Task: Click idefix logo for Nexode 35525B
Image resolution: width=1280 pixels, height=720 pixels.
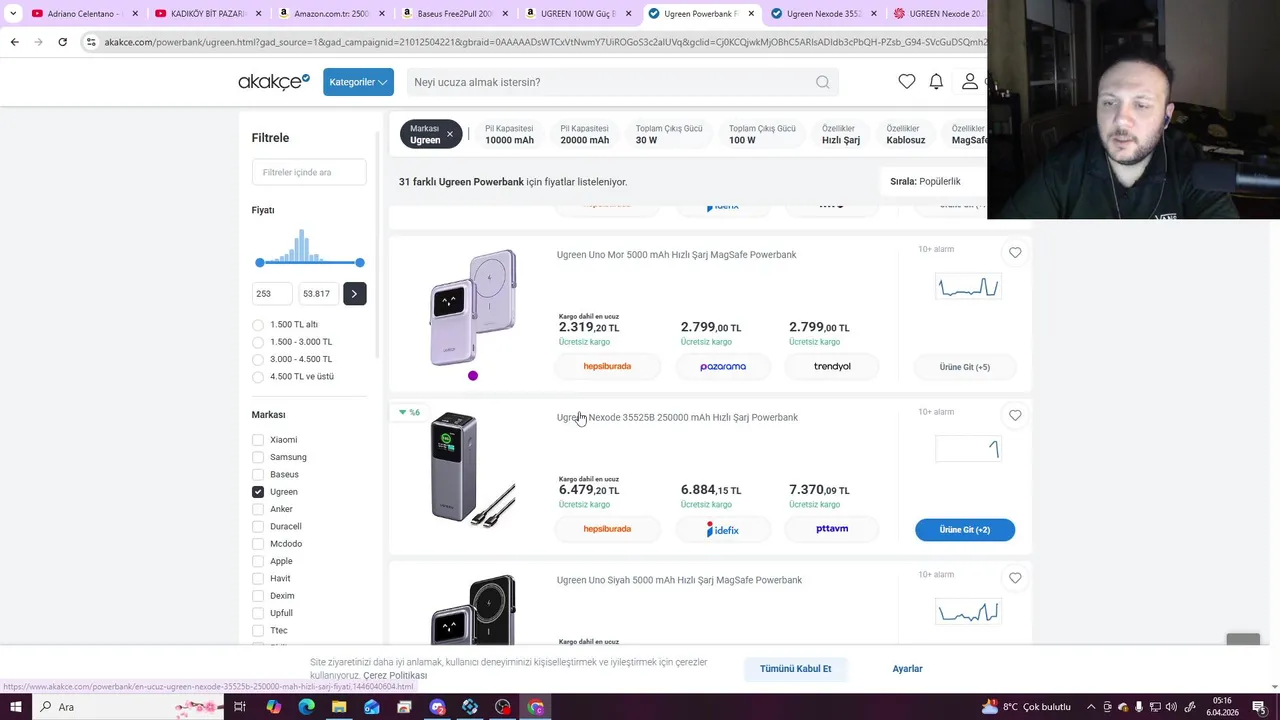Action: coord(722,529)
